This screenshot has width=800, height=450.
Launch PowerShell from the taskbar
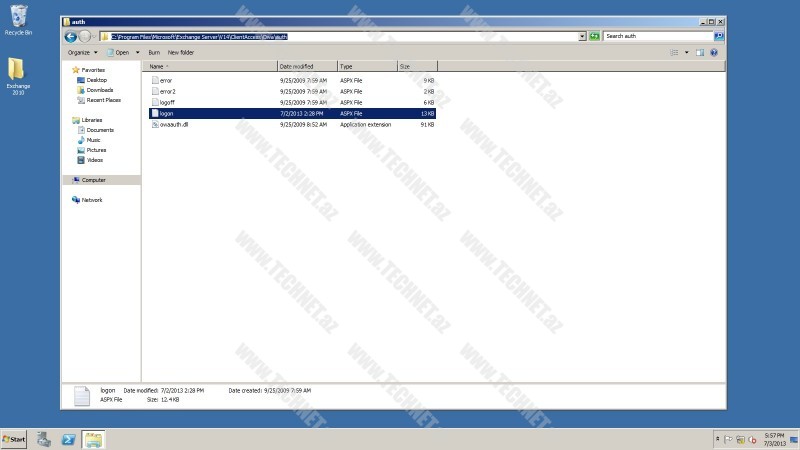(x=68, y=439)
